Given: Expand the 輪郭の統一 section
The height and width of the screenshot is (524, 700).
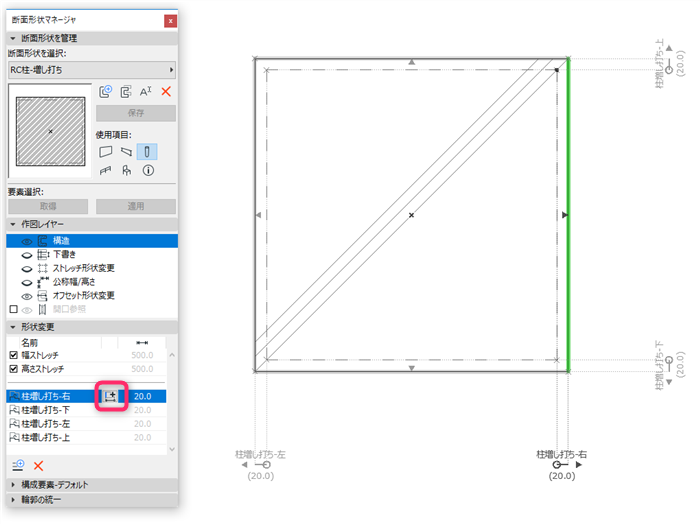Looking at the screenshot, I should point(12,499).
